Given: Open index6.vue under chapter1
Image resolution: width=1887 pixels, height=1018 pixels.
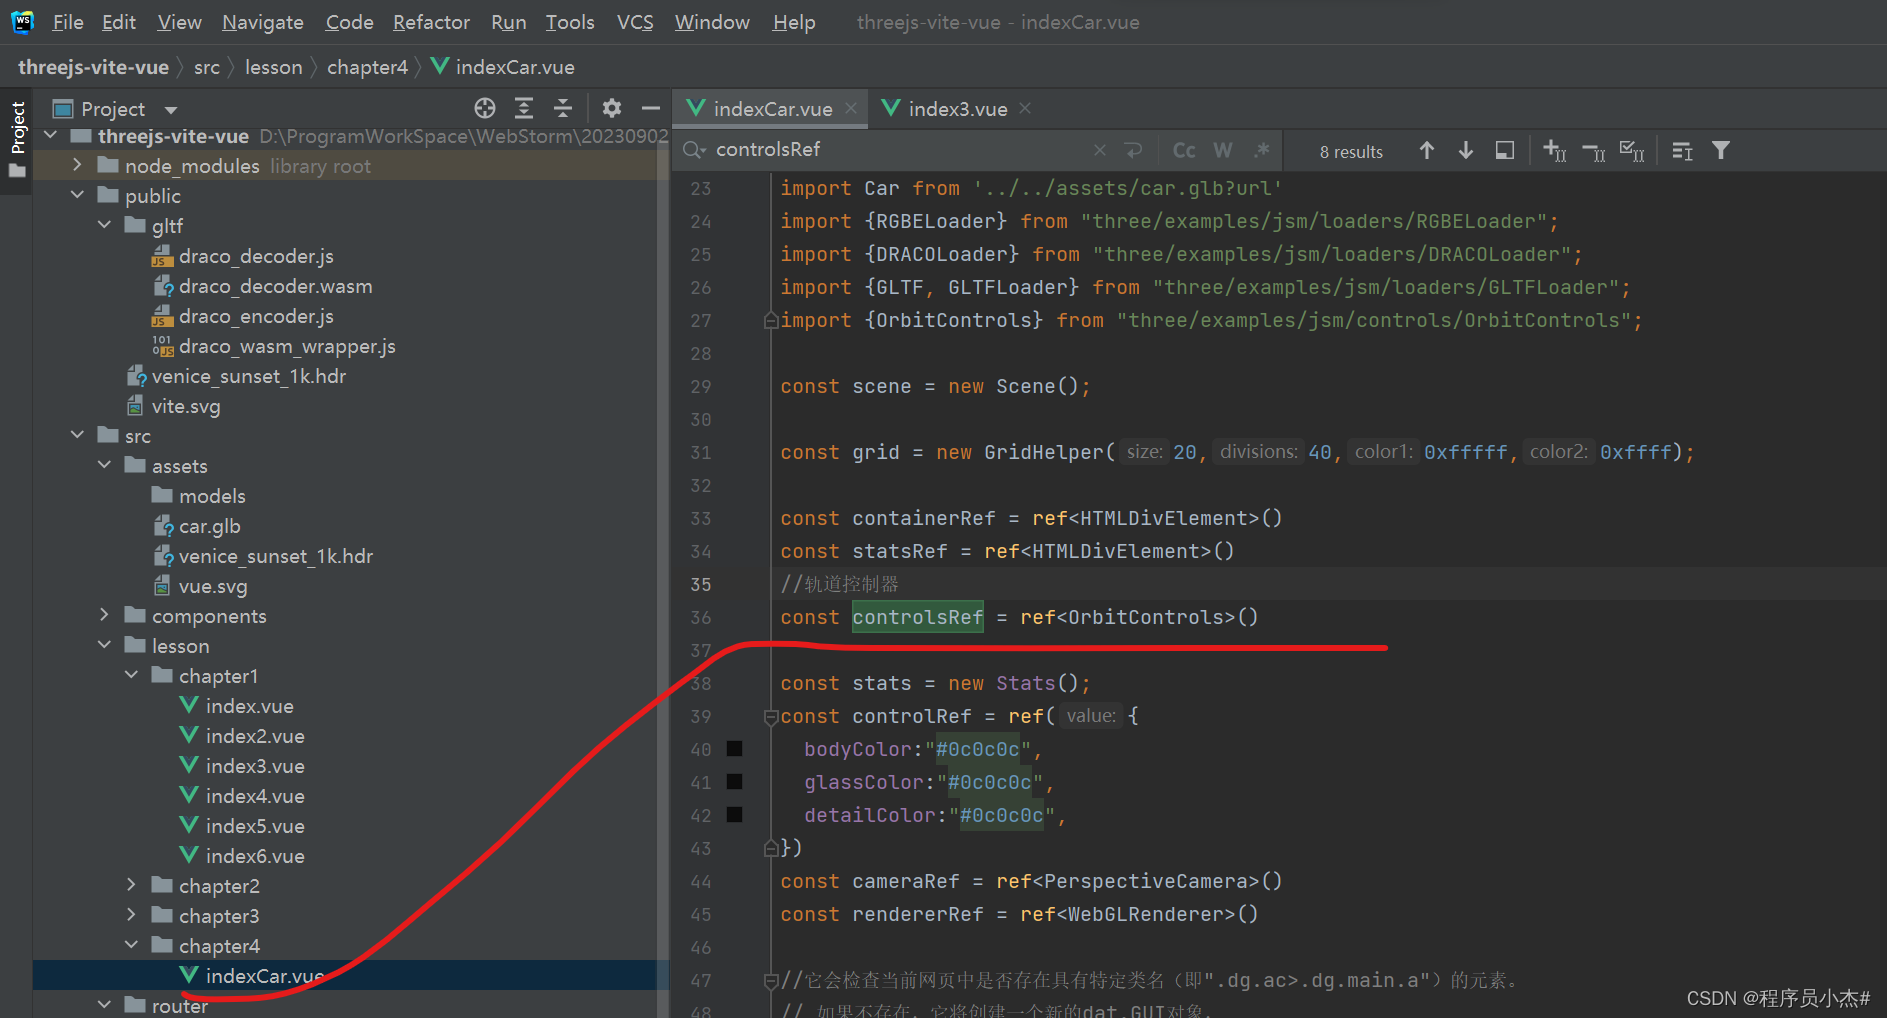Looking at the screenshot, I should [x=255, y=856].
